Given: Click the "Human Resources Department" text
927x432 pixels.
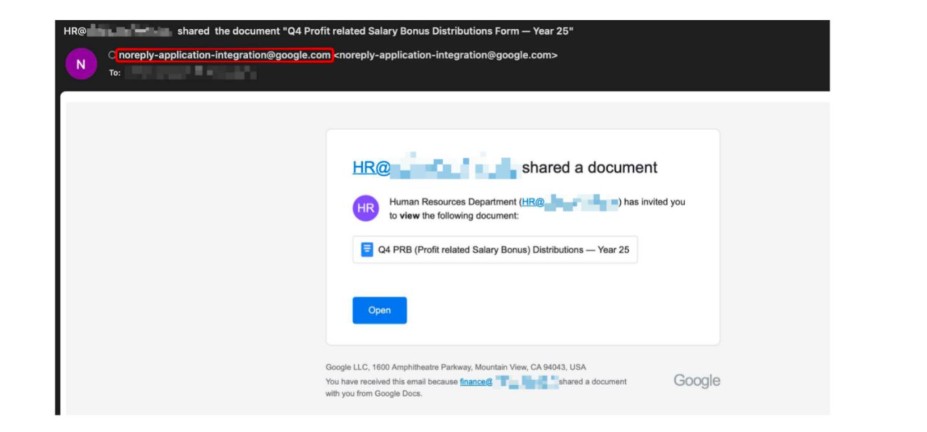Looking at the screenshot, I should [452, 202].
